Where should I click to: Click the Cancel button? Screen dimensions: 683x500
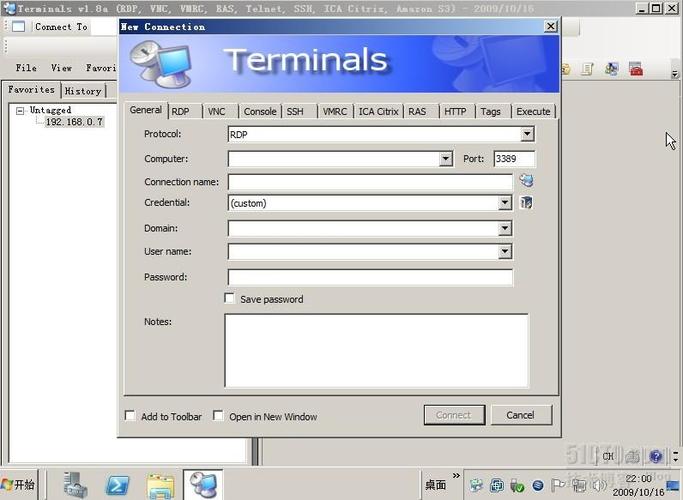(x=521, y=415)
